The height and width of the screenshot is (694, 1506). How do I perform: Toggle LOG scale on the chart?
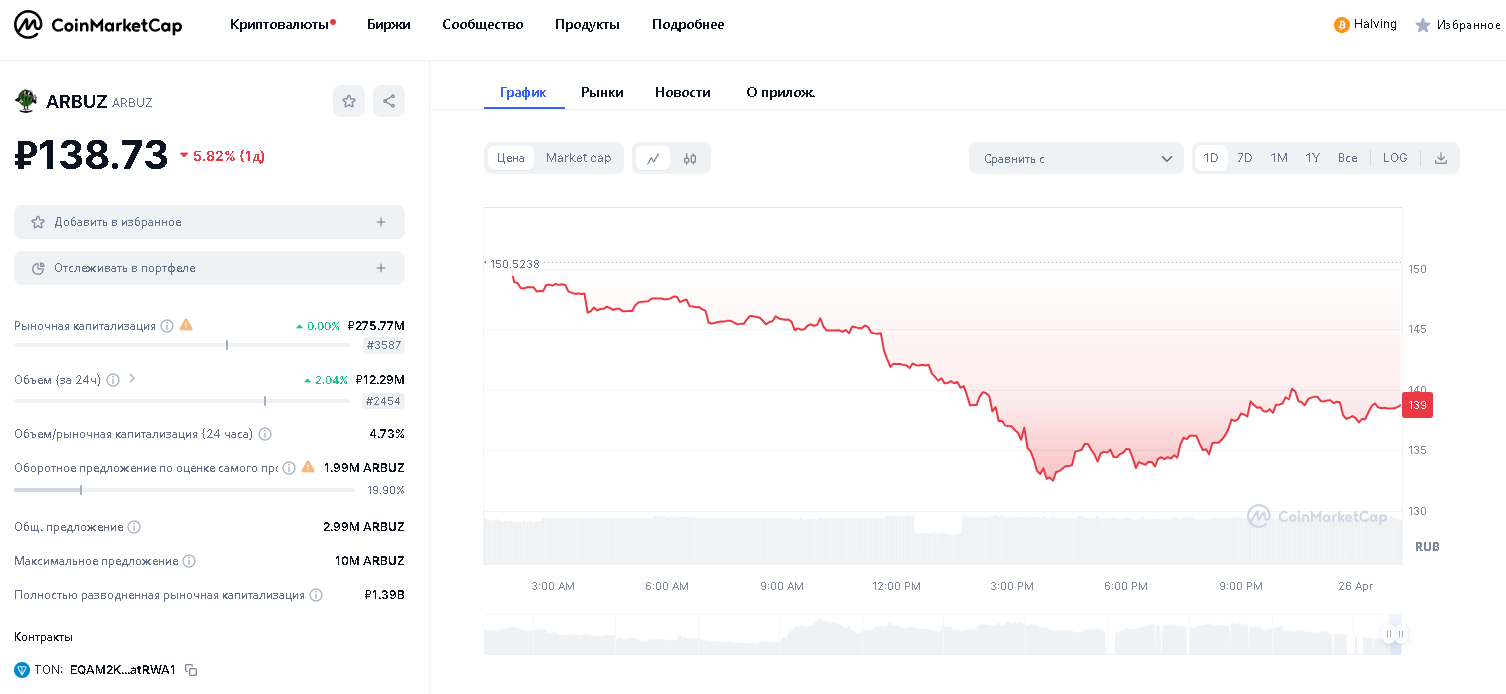click(1395, 158)
